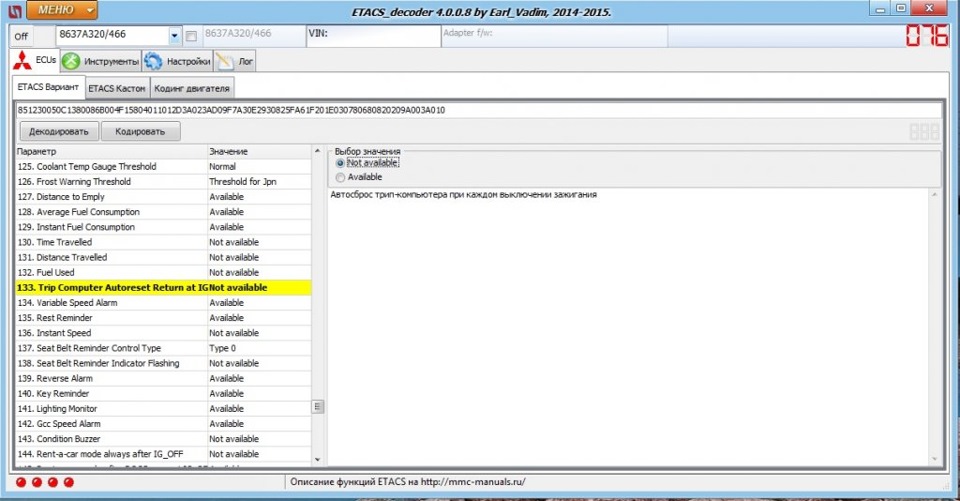Click the pencil notepad icon on Лог tab

[224, 61]
